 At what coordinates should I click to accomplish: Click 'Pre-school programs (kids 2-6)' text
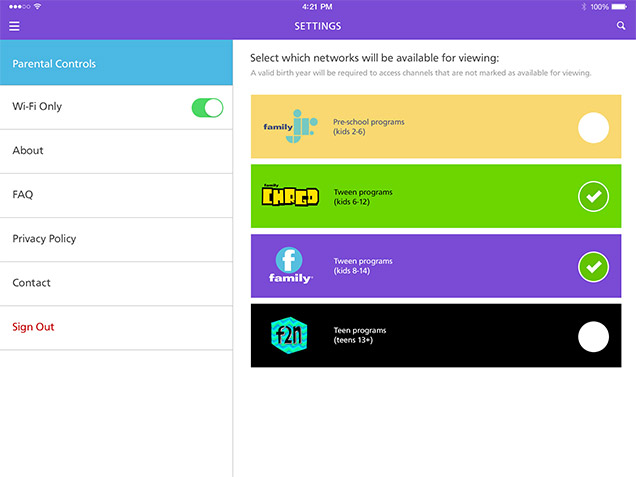368,127
